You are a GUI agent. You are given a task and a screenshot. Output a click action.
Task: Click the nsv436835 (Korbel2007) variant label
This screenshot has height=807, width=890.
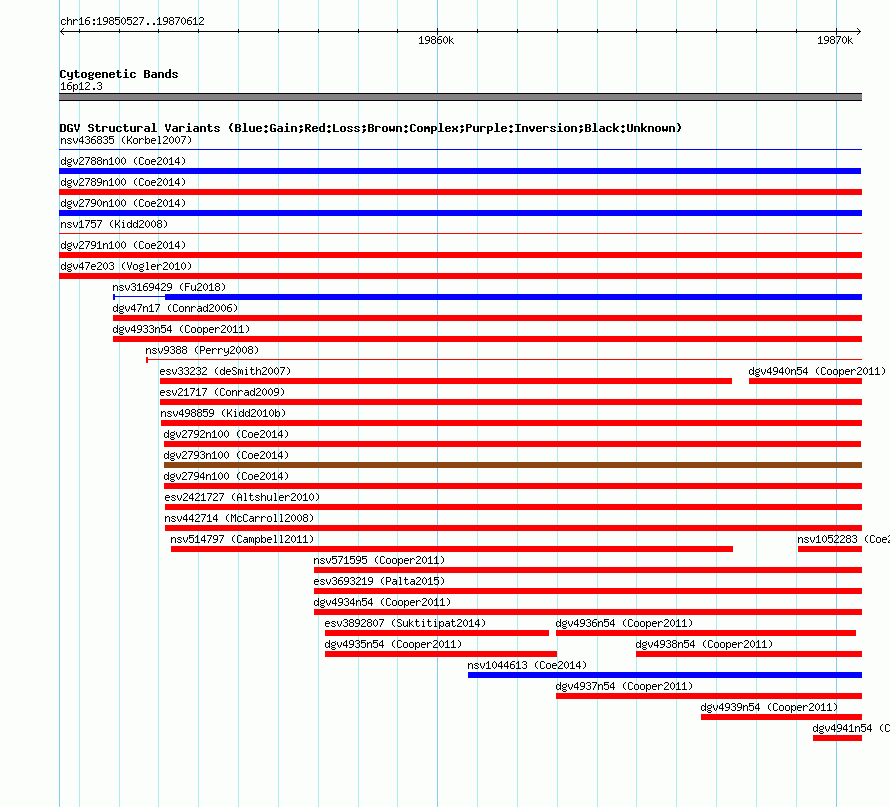click(126, 140)
